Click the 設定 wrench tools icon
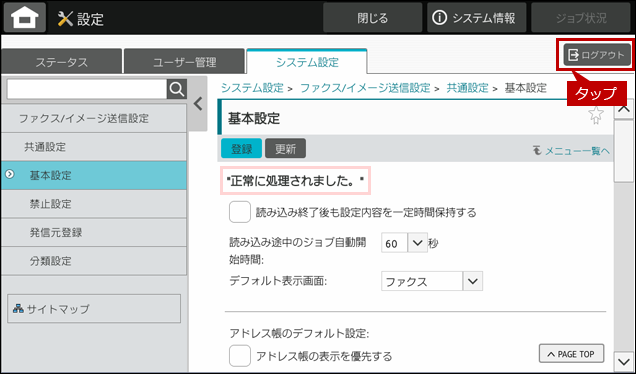The width and height of the screenshot is (636, 374). (65, 19)
